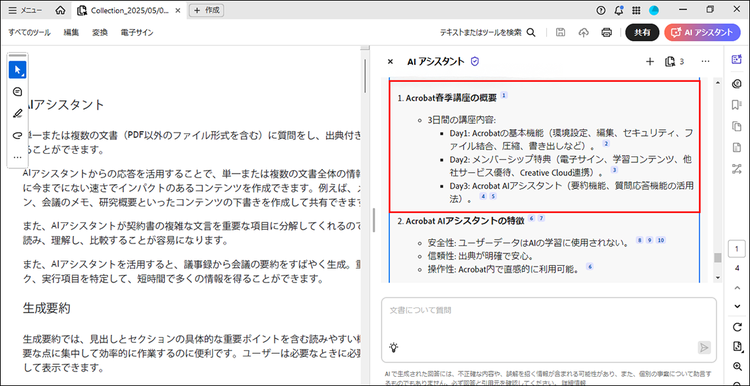Viewport: 750px width, 386px height.
Task: Open AI Assistant icon in right rail
Action: pos(737,59)
